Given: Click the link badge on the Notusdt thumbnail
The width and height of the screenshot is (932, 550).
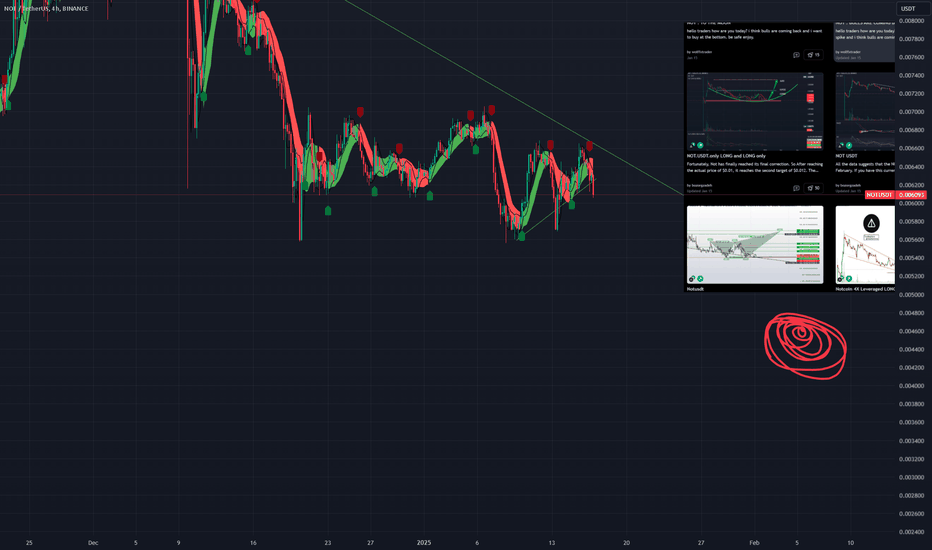Looking at the screenshot, I should (692, 278).
